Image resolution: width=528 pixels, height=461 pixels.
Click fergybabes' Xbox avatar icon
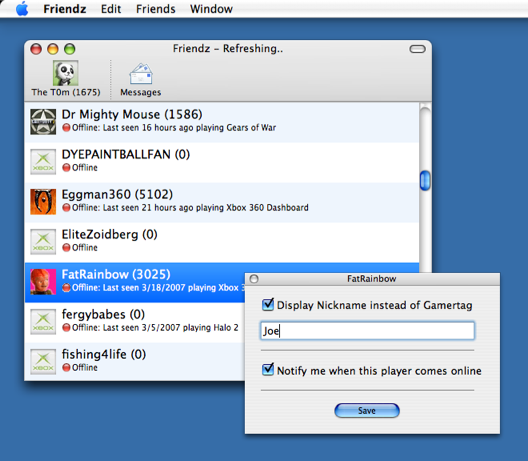click(43, 322)
